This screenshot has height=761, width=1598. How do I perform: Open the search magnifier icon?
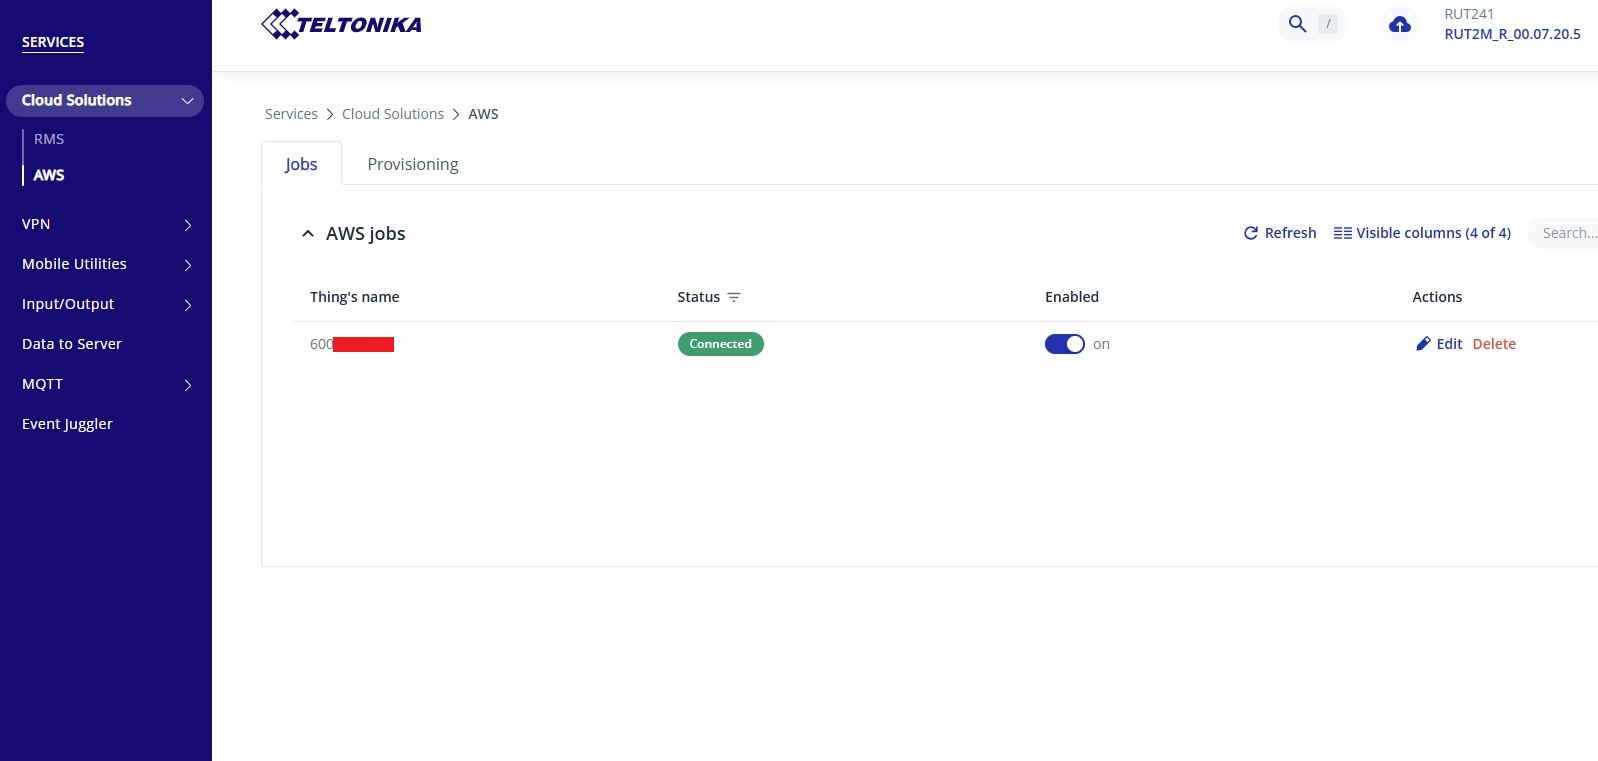pyautogui.click(x=1297, y=24)
